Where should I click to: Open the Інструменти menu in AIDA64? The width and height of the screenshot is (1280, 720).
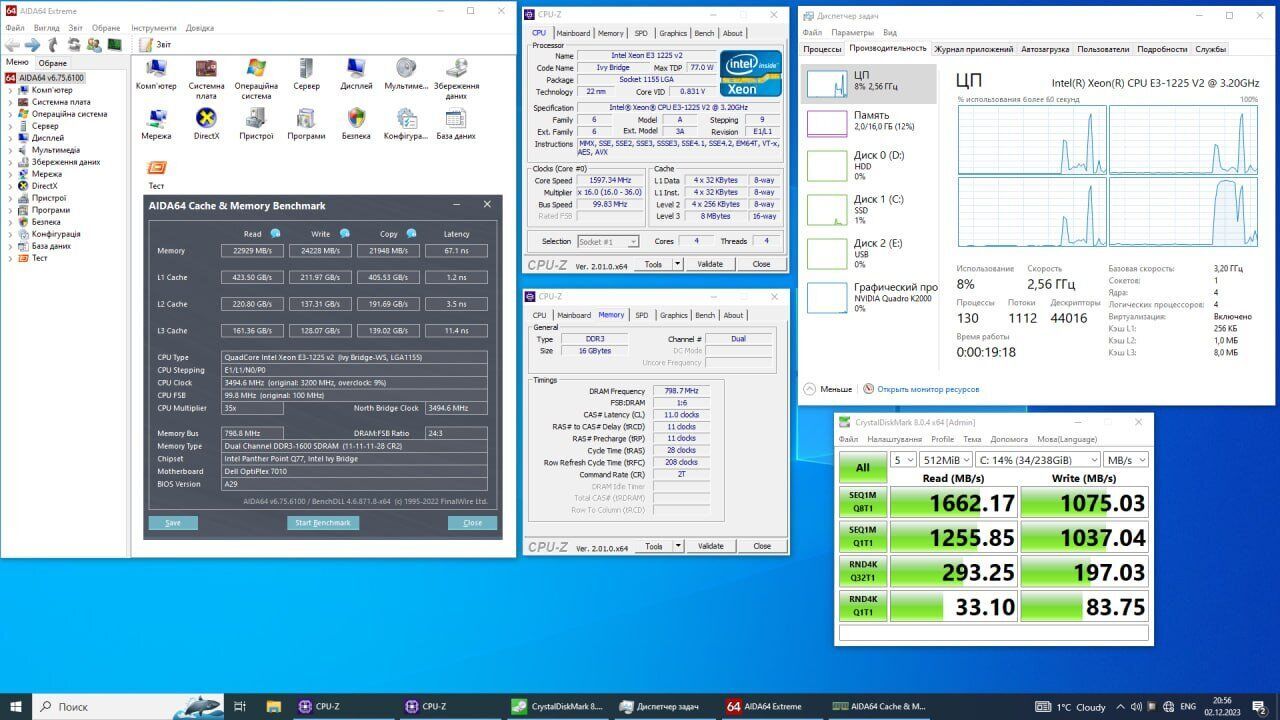[x=153, y=28]
